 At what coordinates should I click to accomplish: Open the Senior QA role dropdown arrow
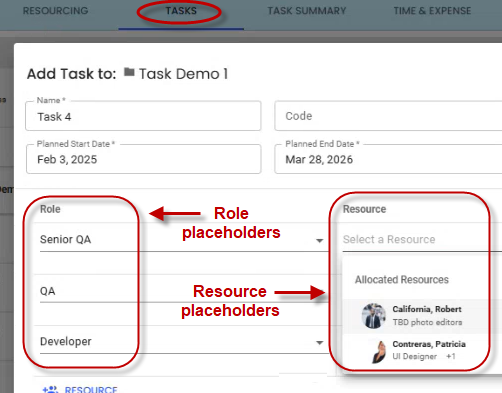[319, 240]
